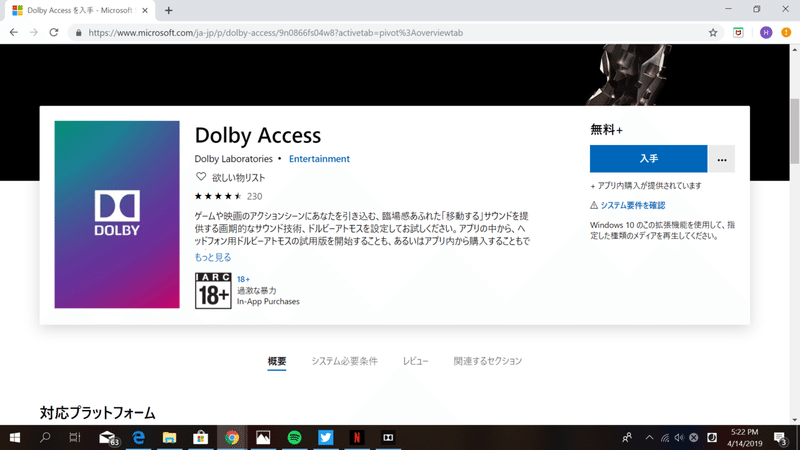Open the red shield extension icon

point(738,33)
